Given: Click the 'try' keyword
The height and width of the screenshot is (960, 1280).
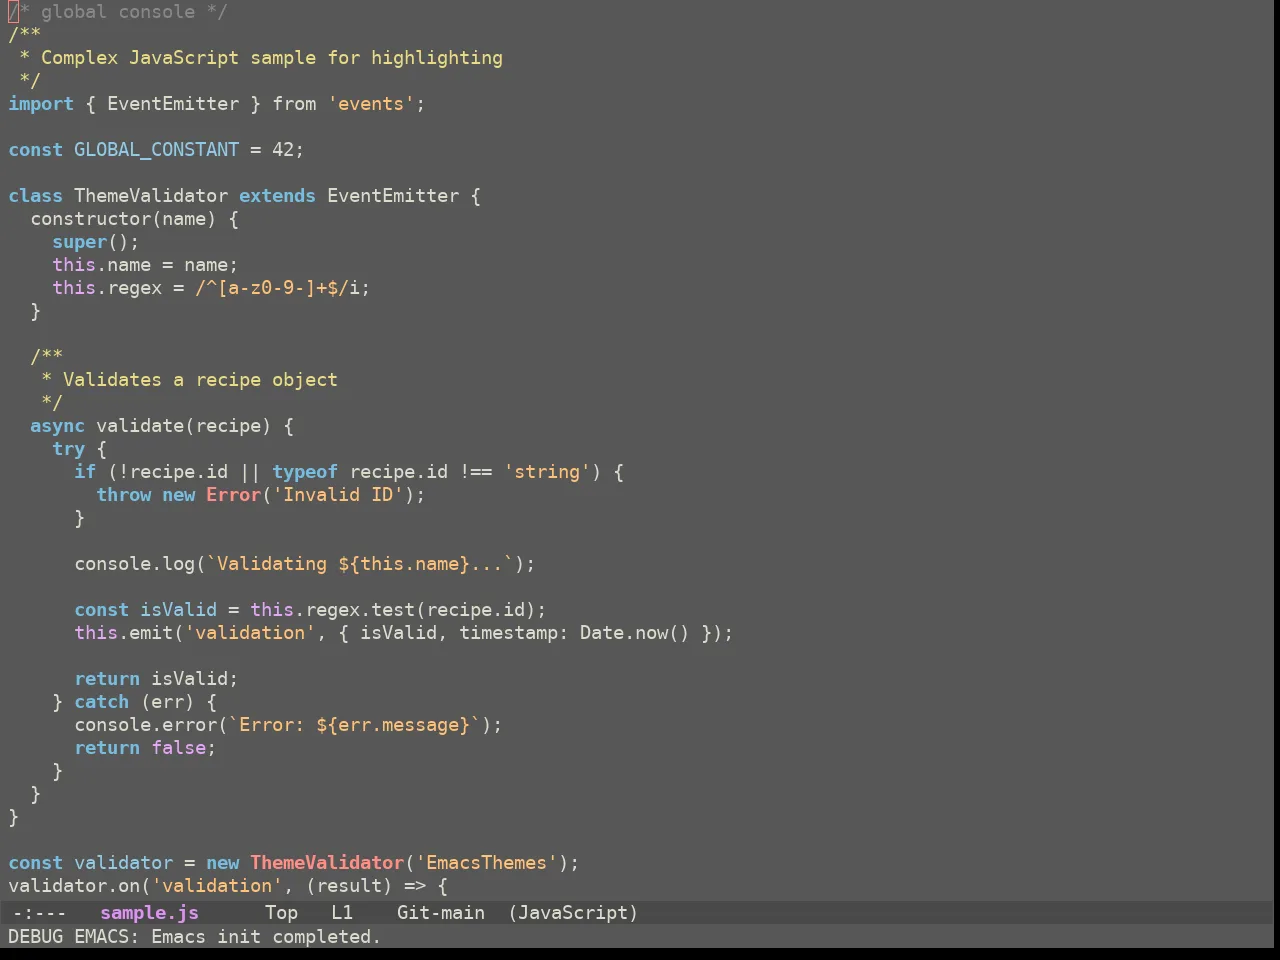Looking at the screenshot, I should point(69,449).
